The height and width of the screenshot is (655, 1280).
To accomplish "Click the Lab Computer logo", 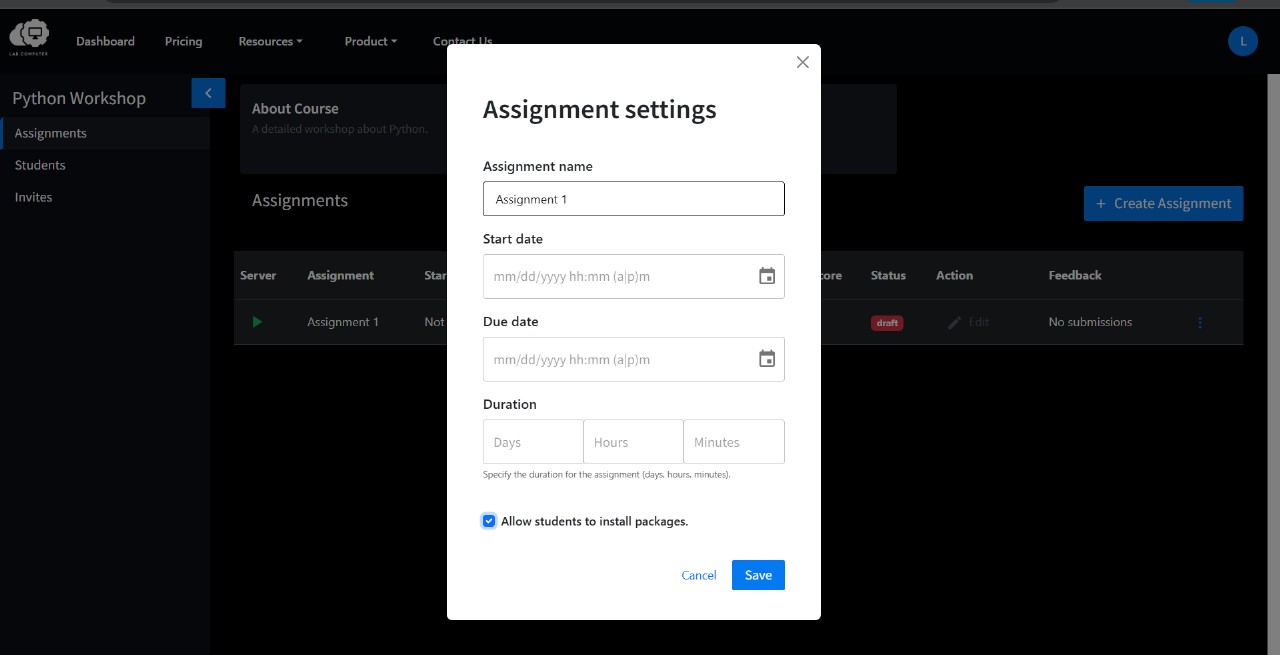I will click(x=29, y=37).
